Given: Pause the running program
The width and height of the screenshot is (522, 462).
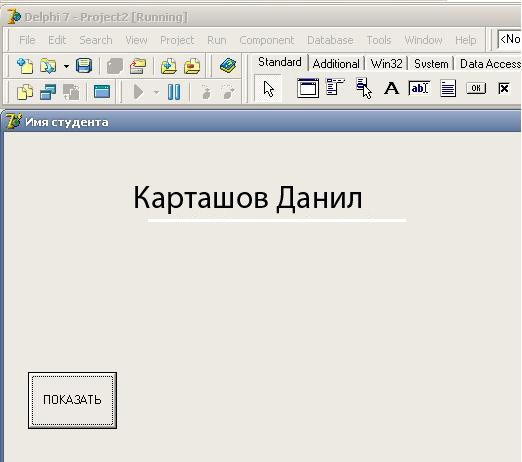Looking at the screenshot, I should tap(174, 92).
